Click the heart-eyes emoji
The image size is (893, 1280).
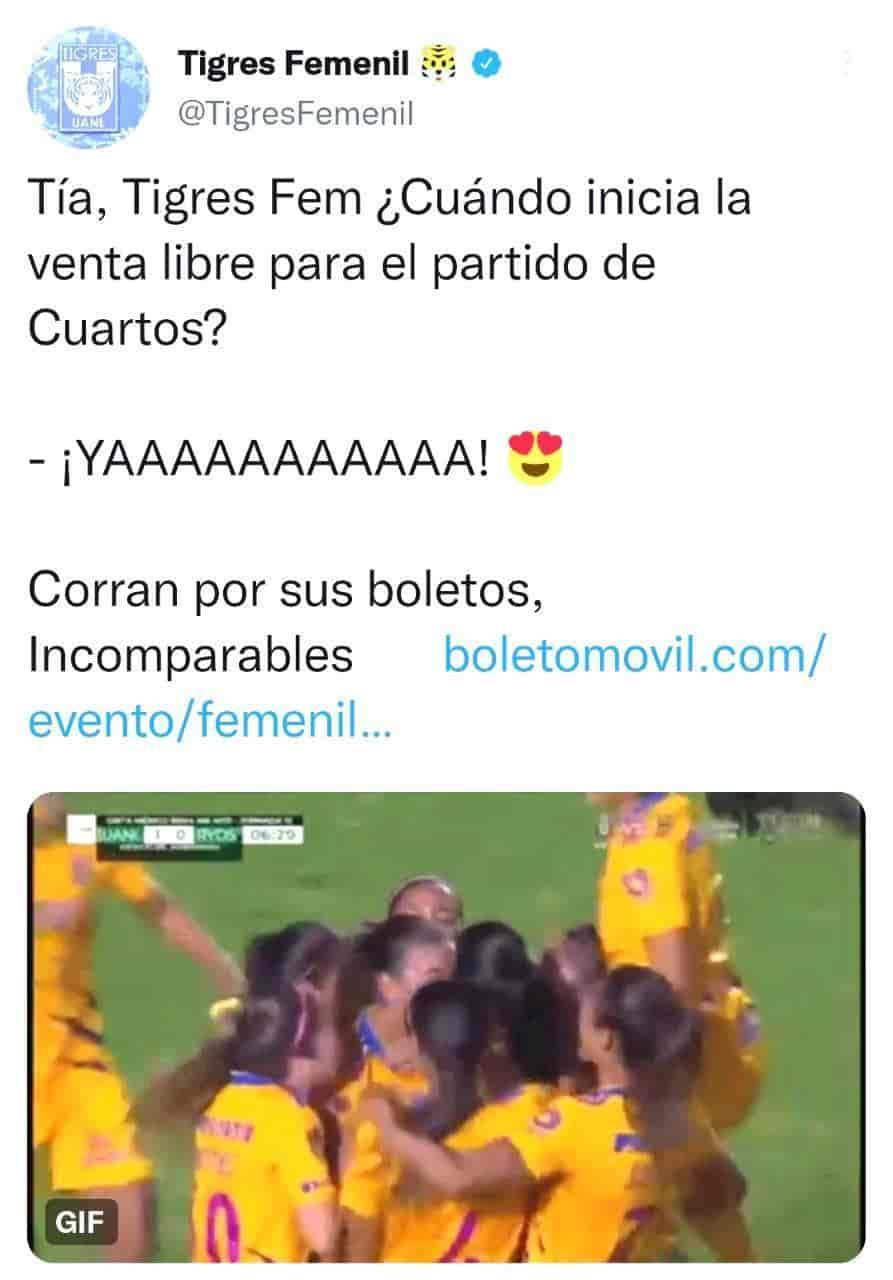pyautogui.click(x=536, y=461)
